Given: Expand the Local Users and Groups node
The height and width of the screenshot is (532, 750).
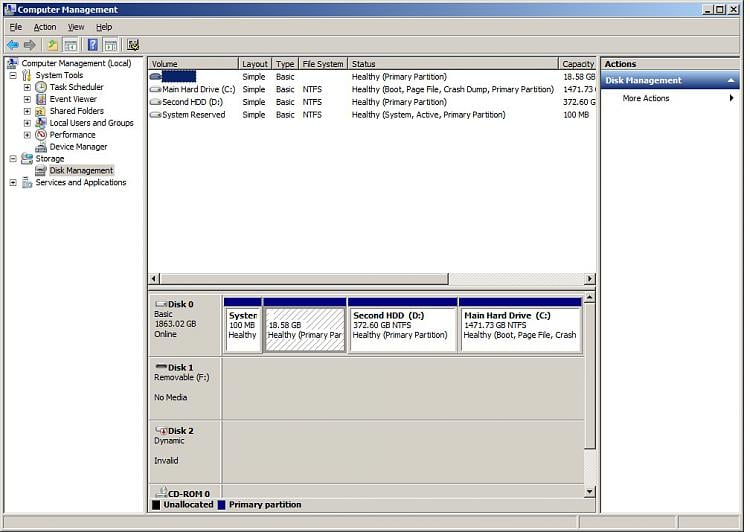Looking at the screenshot, I should [27, 123].
